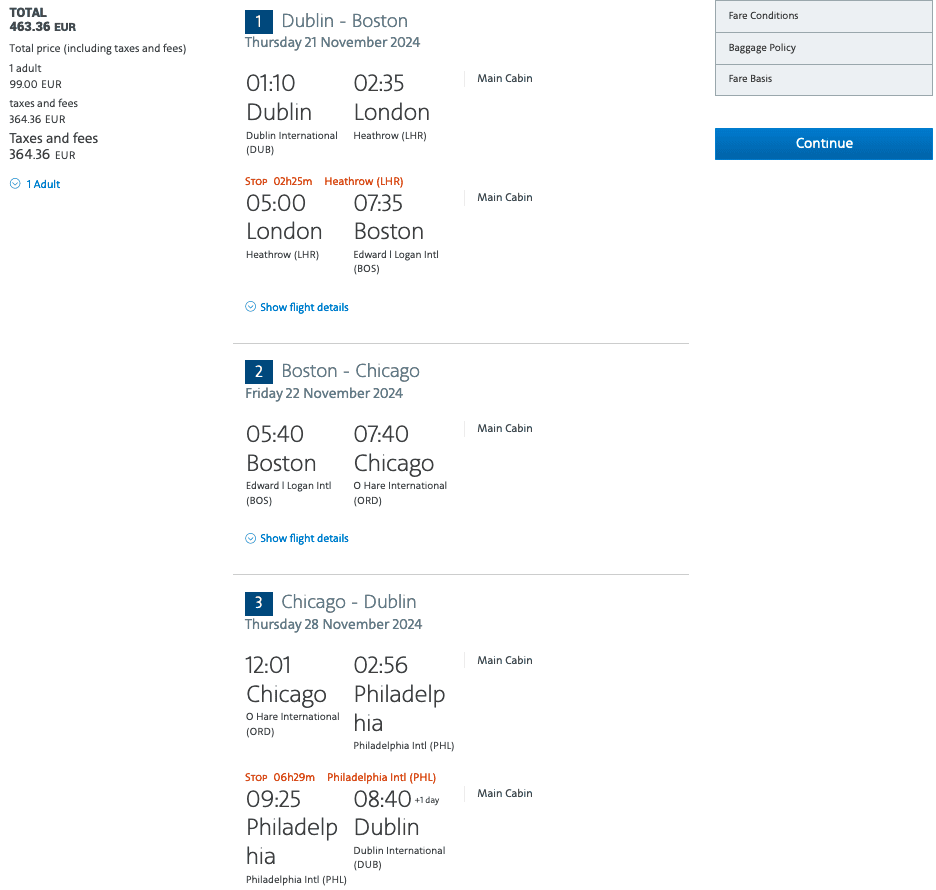The width and height of the screenshot is (936, 890).
Task: Click the Dublin - Boston segment heading
Action: (x=344, y=21)
